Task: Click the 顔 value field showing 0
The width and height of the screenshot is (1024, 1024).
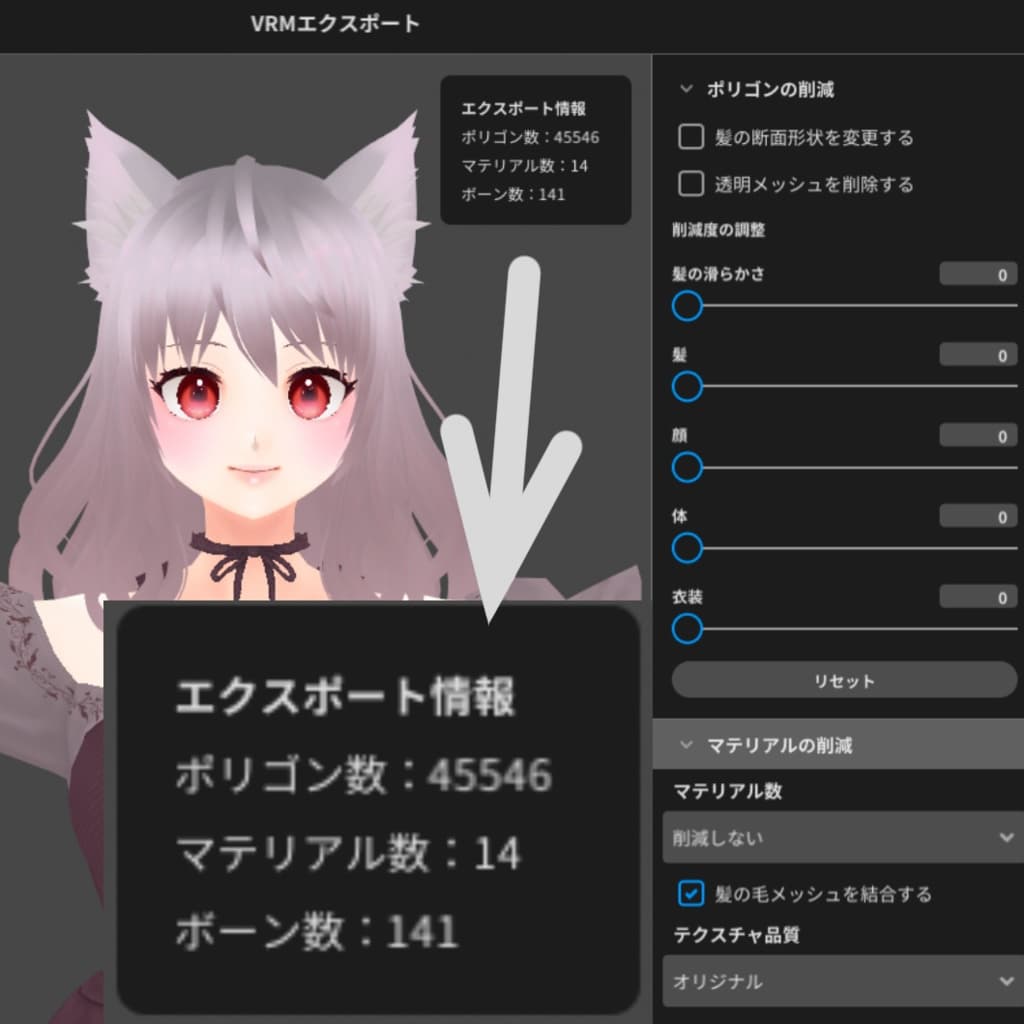Action: (978, 435)
